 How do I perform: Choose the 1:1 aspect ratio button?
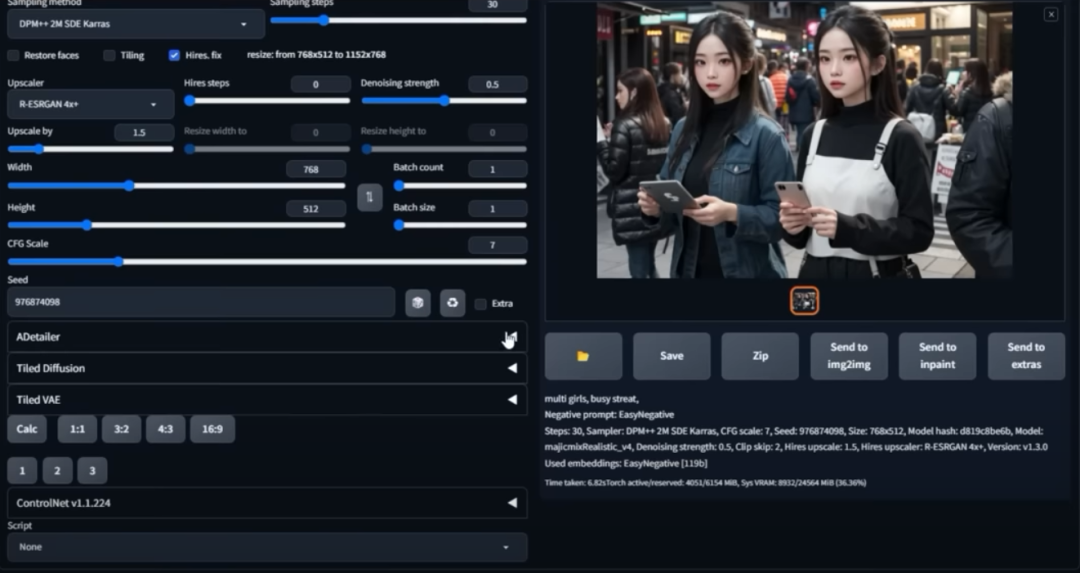click(x=77, y=429)
